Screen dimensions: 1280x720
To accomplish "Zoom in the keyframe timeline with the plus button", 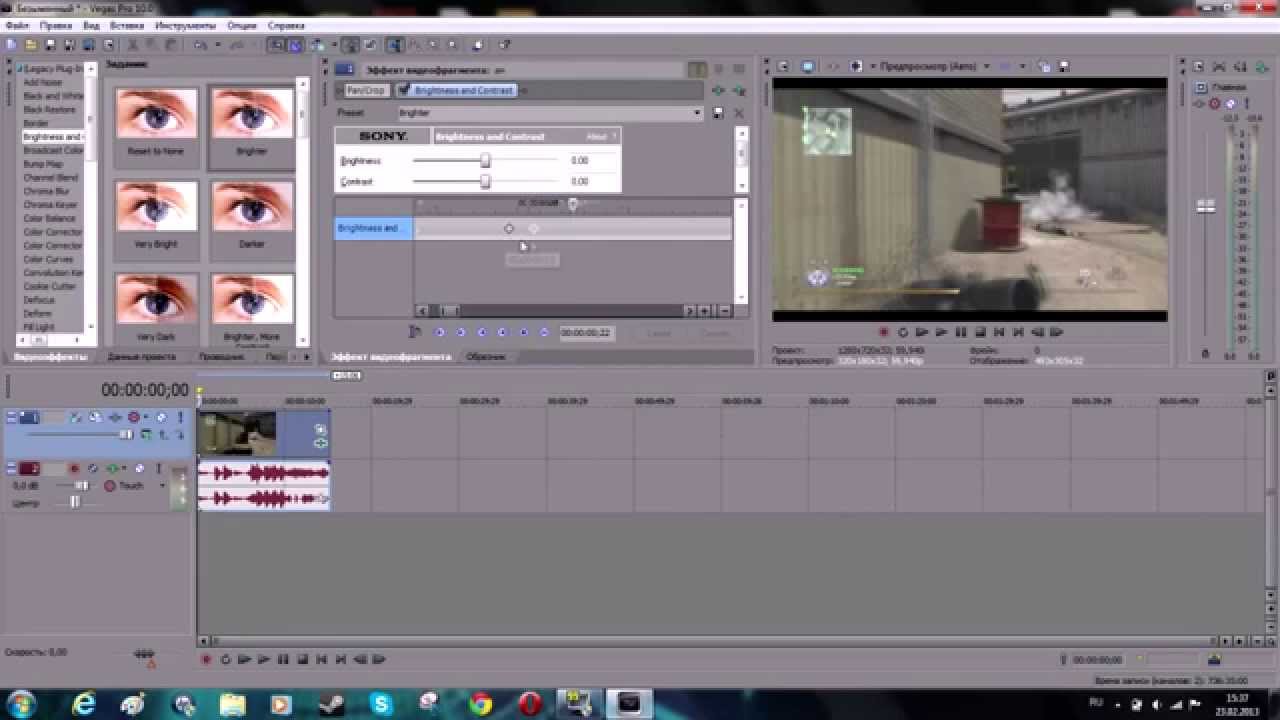I will 706,311.
